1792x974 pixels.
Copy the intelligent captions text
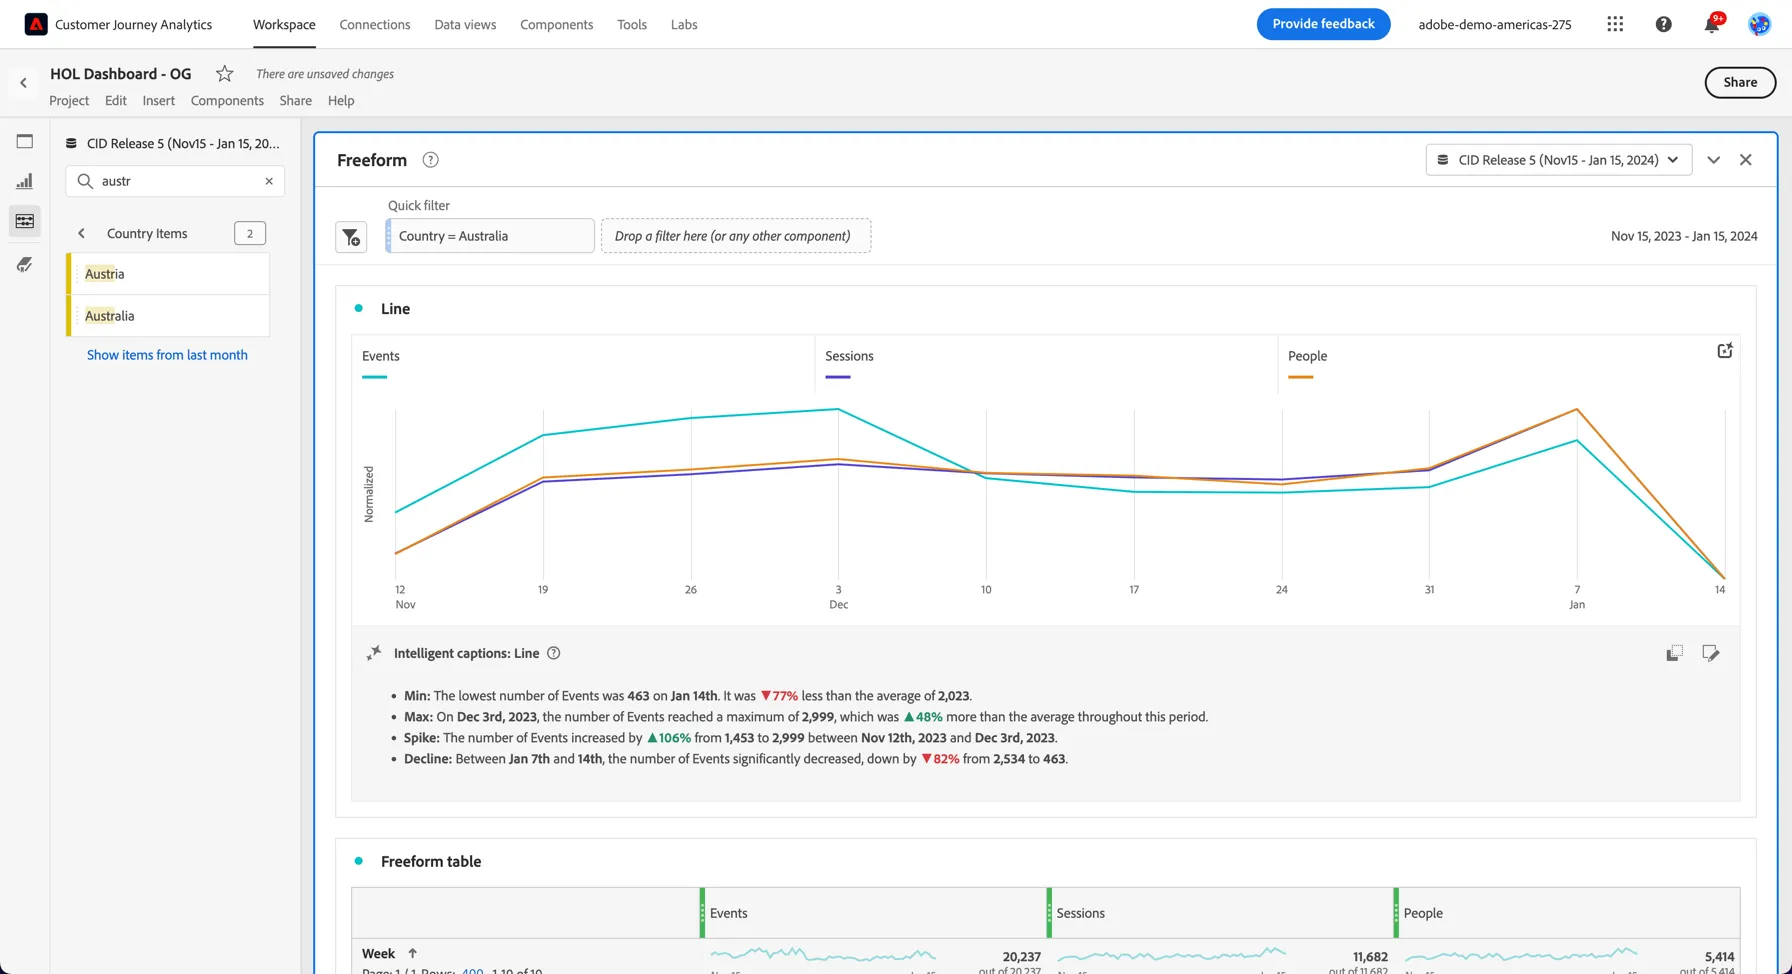1674,653
